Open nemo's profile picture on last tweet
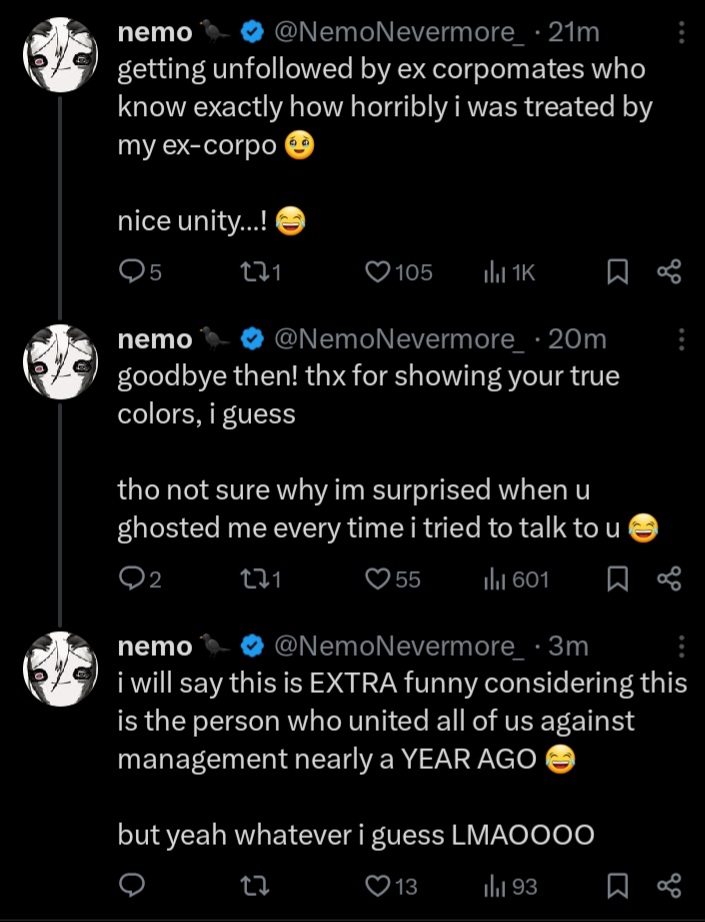 (58, 669)
